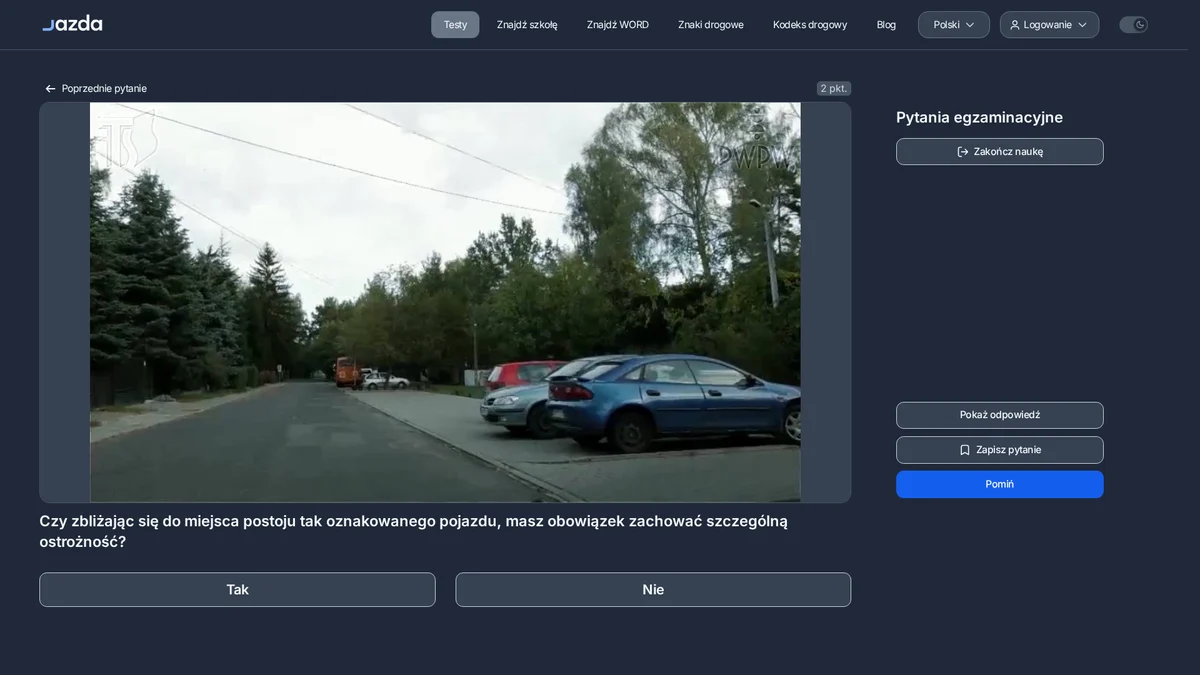Visit the Blog page
The image size is (1200, 675).
pos(886,25)
